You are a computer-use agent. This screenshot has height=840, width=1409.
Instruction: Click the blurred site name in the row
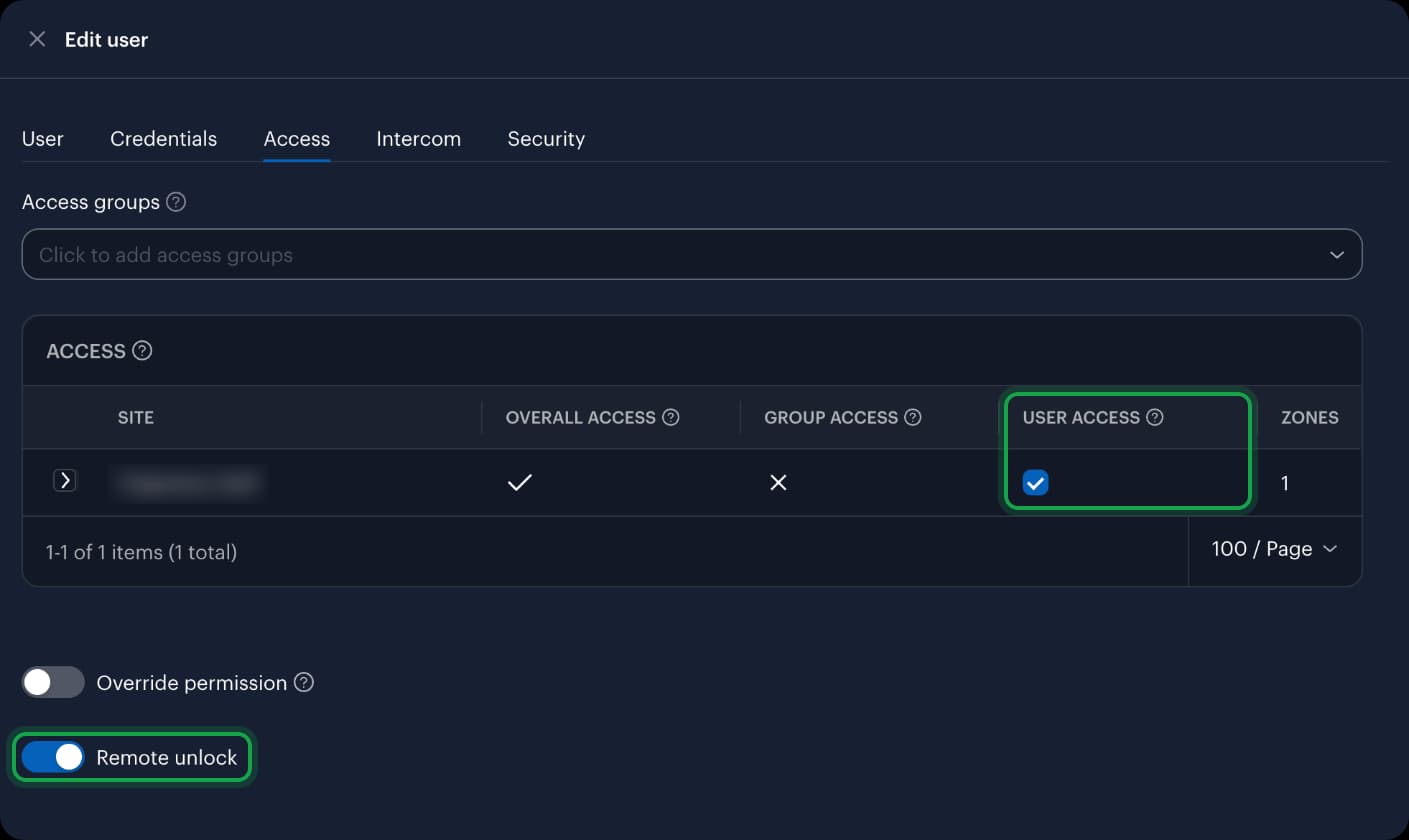pos(187,483)
